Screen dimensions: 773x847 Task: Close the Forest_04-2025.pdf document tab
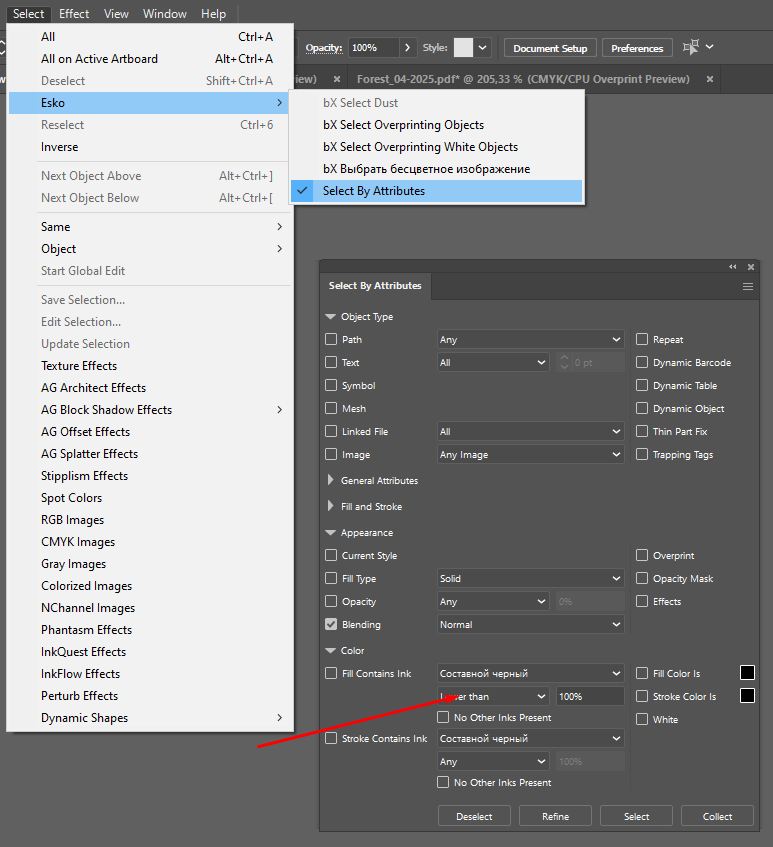tap(710, 79)
